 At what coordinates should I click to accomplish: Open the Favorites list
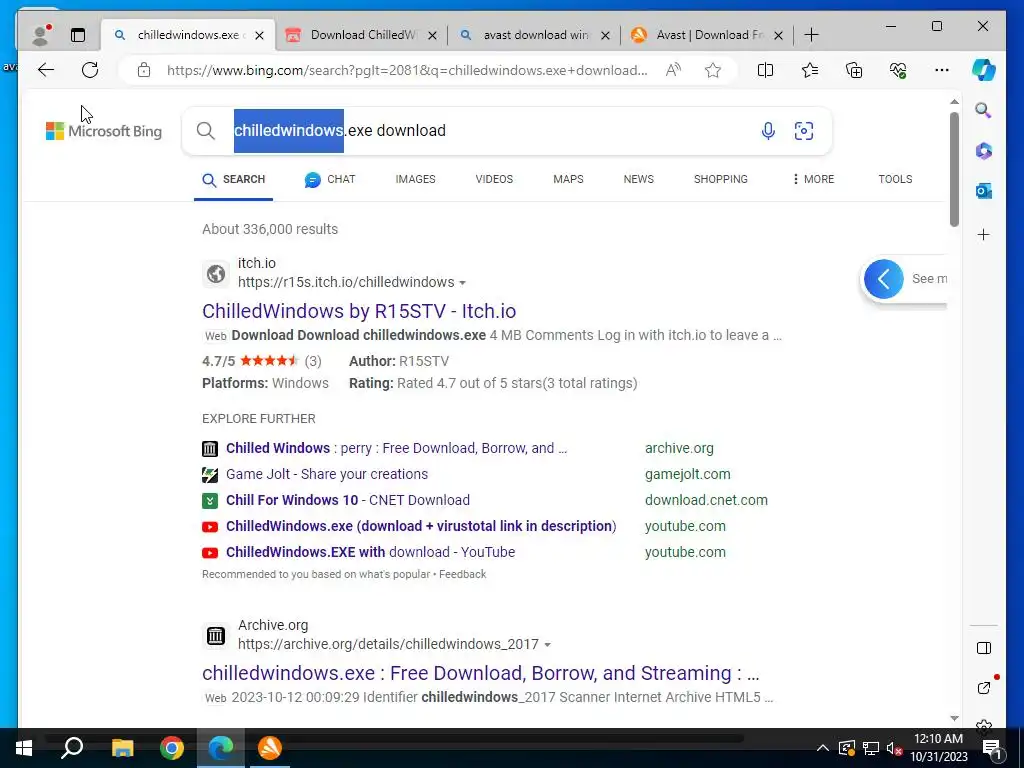810,70
